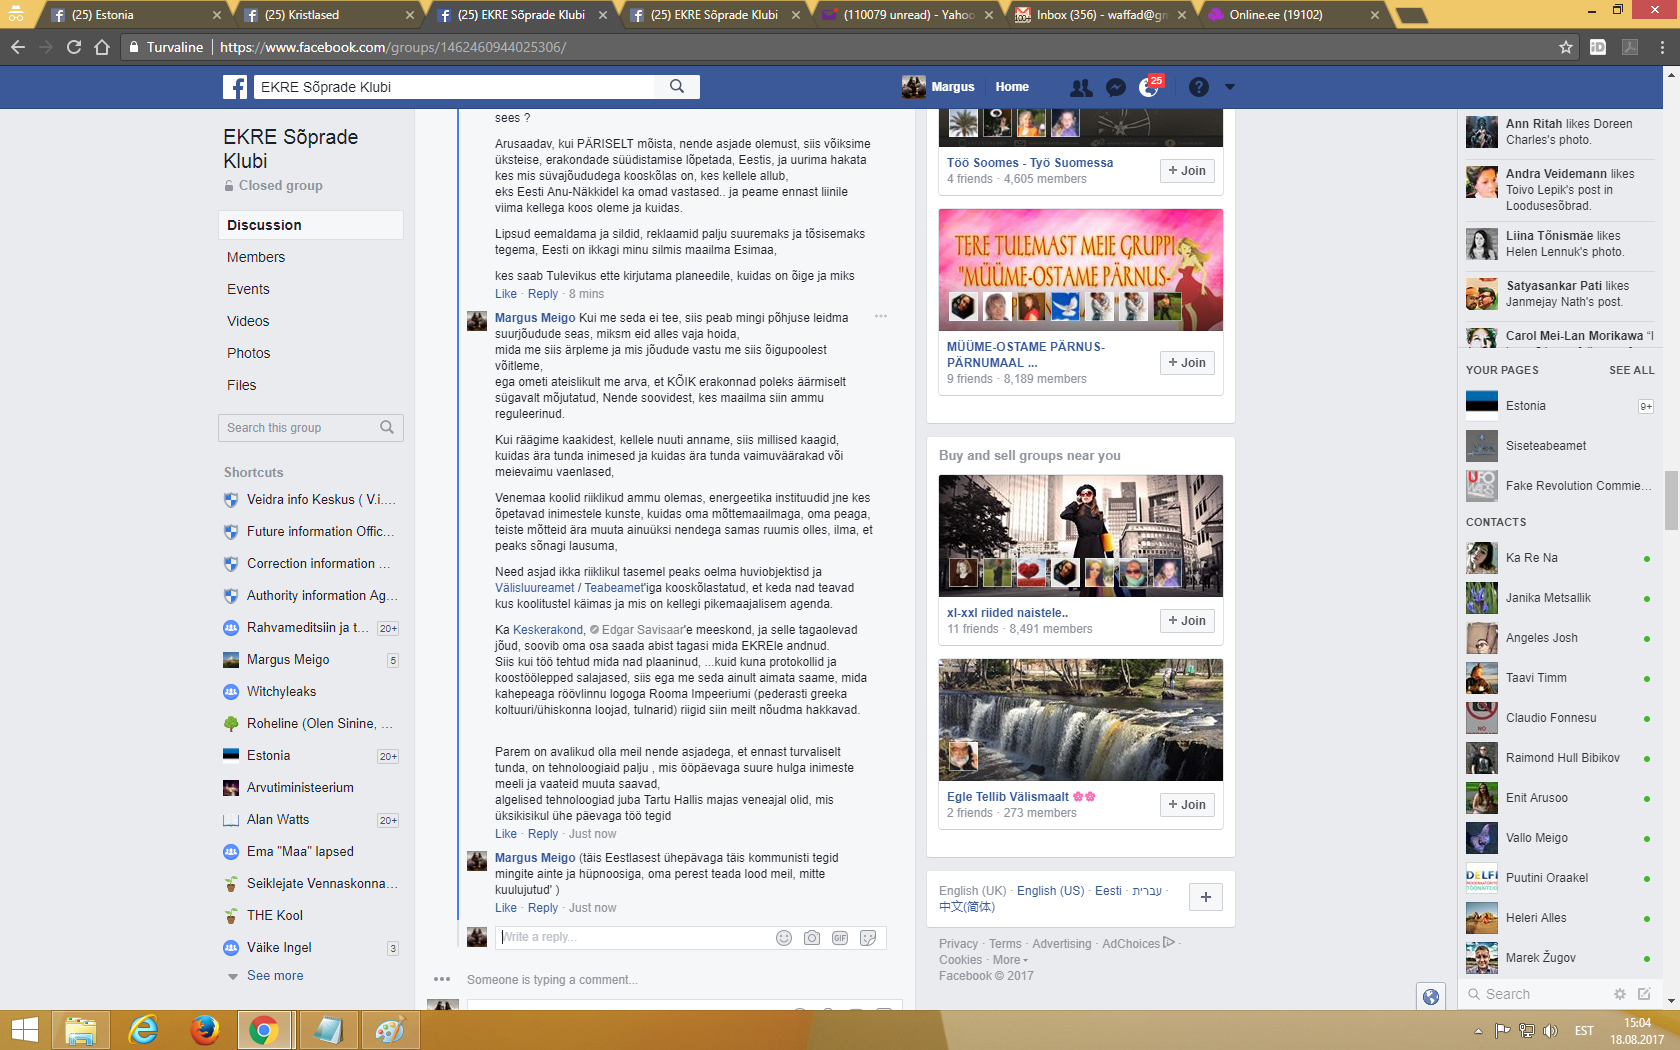Viewport: 1680px width, 1050px height.
Task: Open the volume control in system tray
Action: [x=1550, y=1031]
